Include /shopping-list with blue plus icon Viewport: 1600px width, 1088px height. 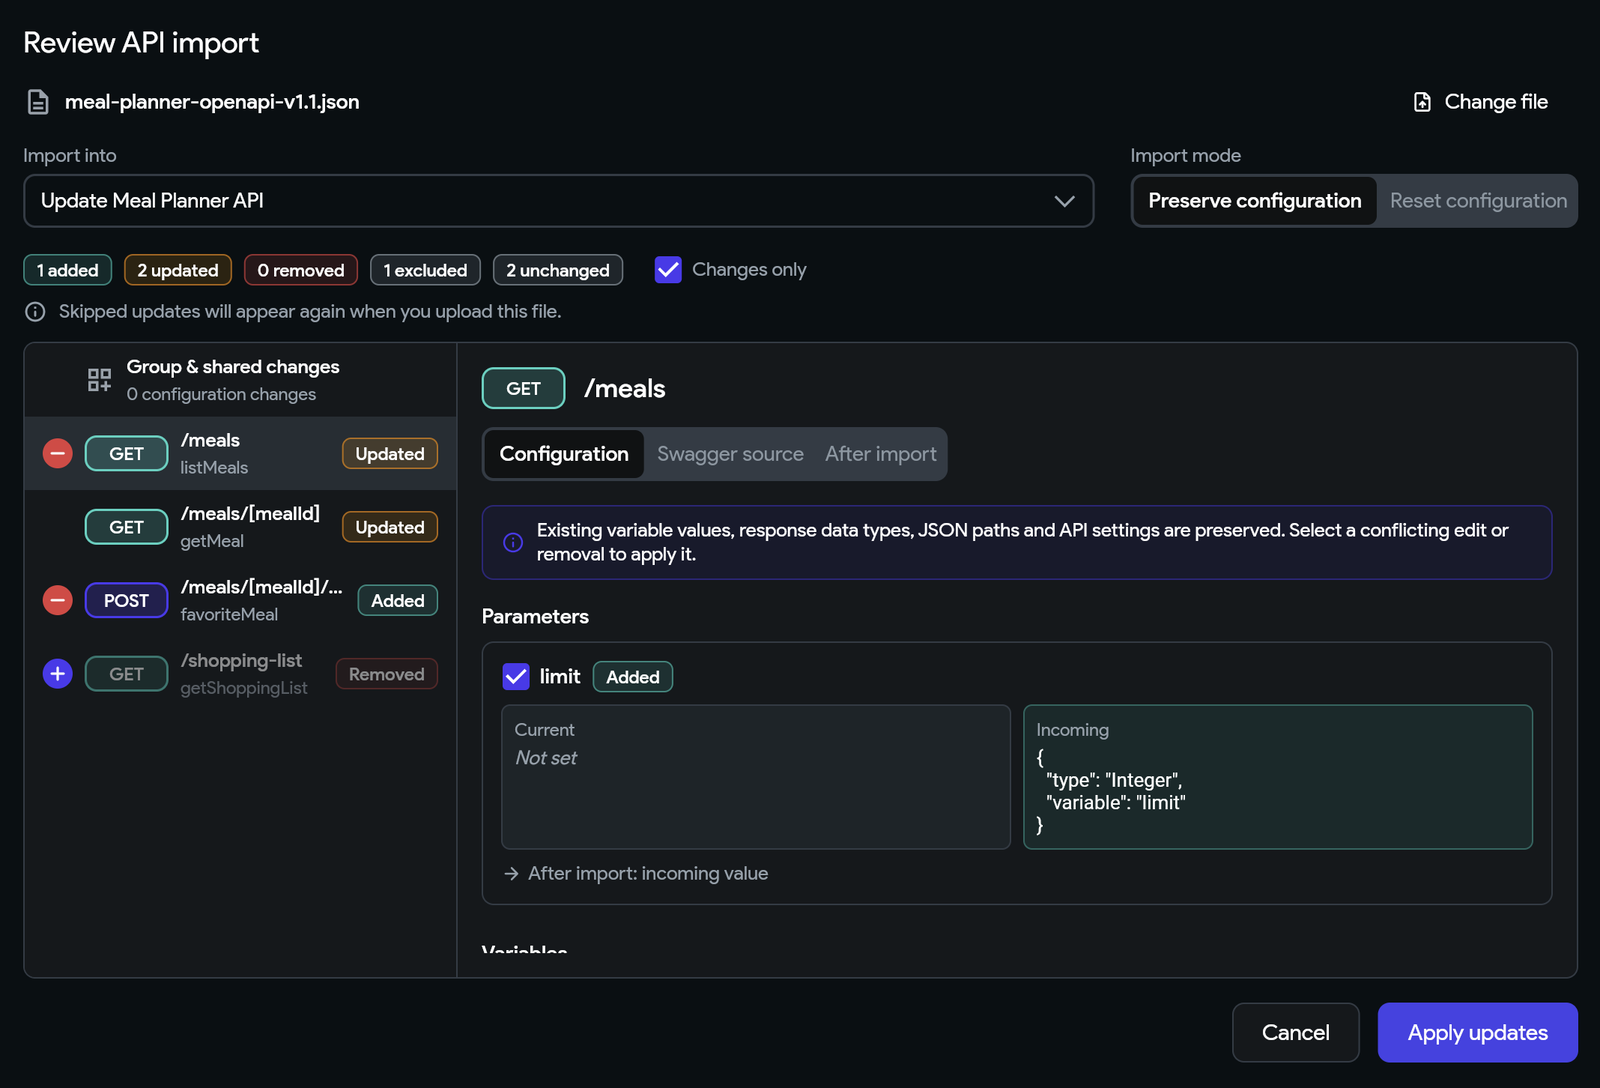tap(58, 674)
